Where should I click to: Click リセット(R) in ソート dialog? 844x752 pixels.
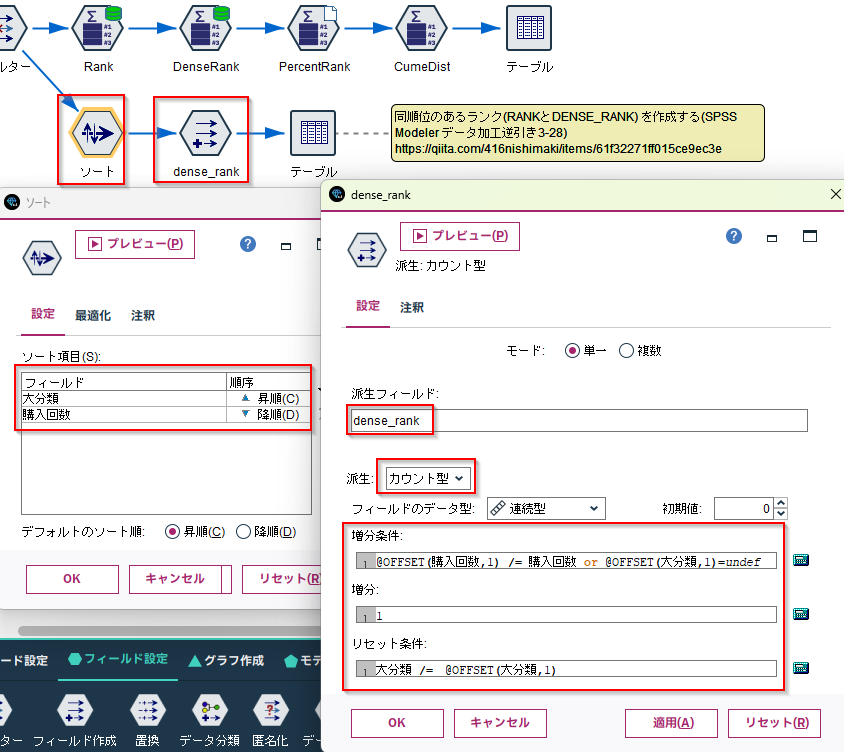(x=282, y=579)
